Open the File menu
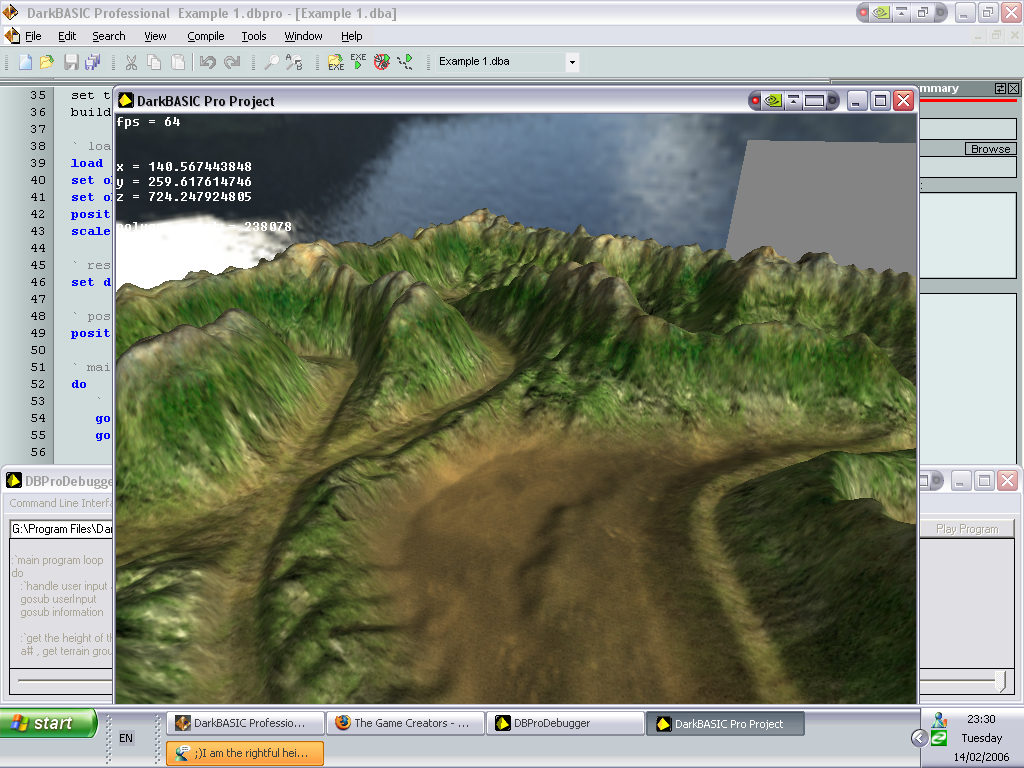Image resolution: width=1024 pixels, height=768 pixels. [x=33, y=36]
